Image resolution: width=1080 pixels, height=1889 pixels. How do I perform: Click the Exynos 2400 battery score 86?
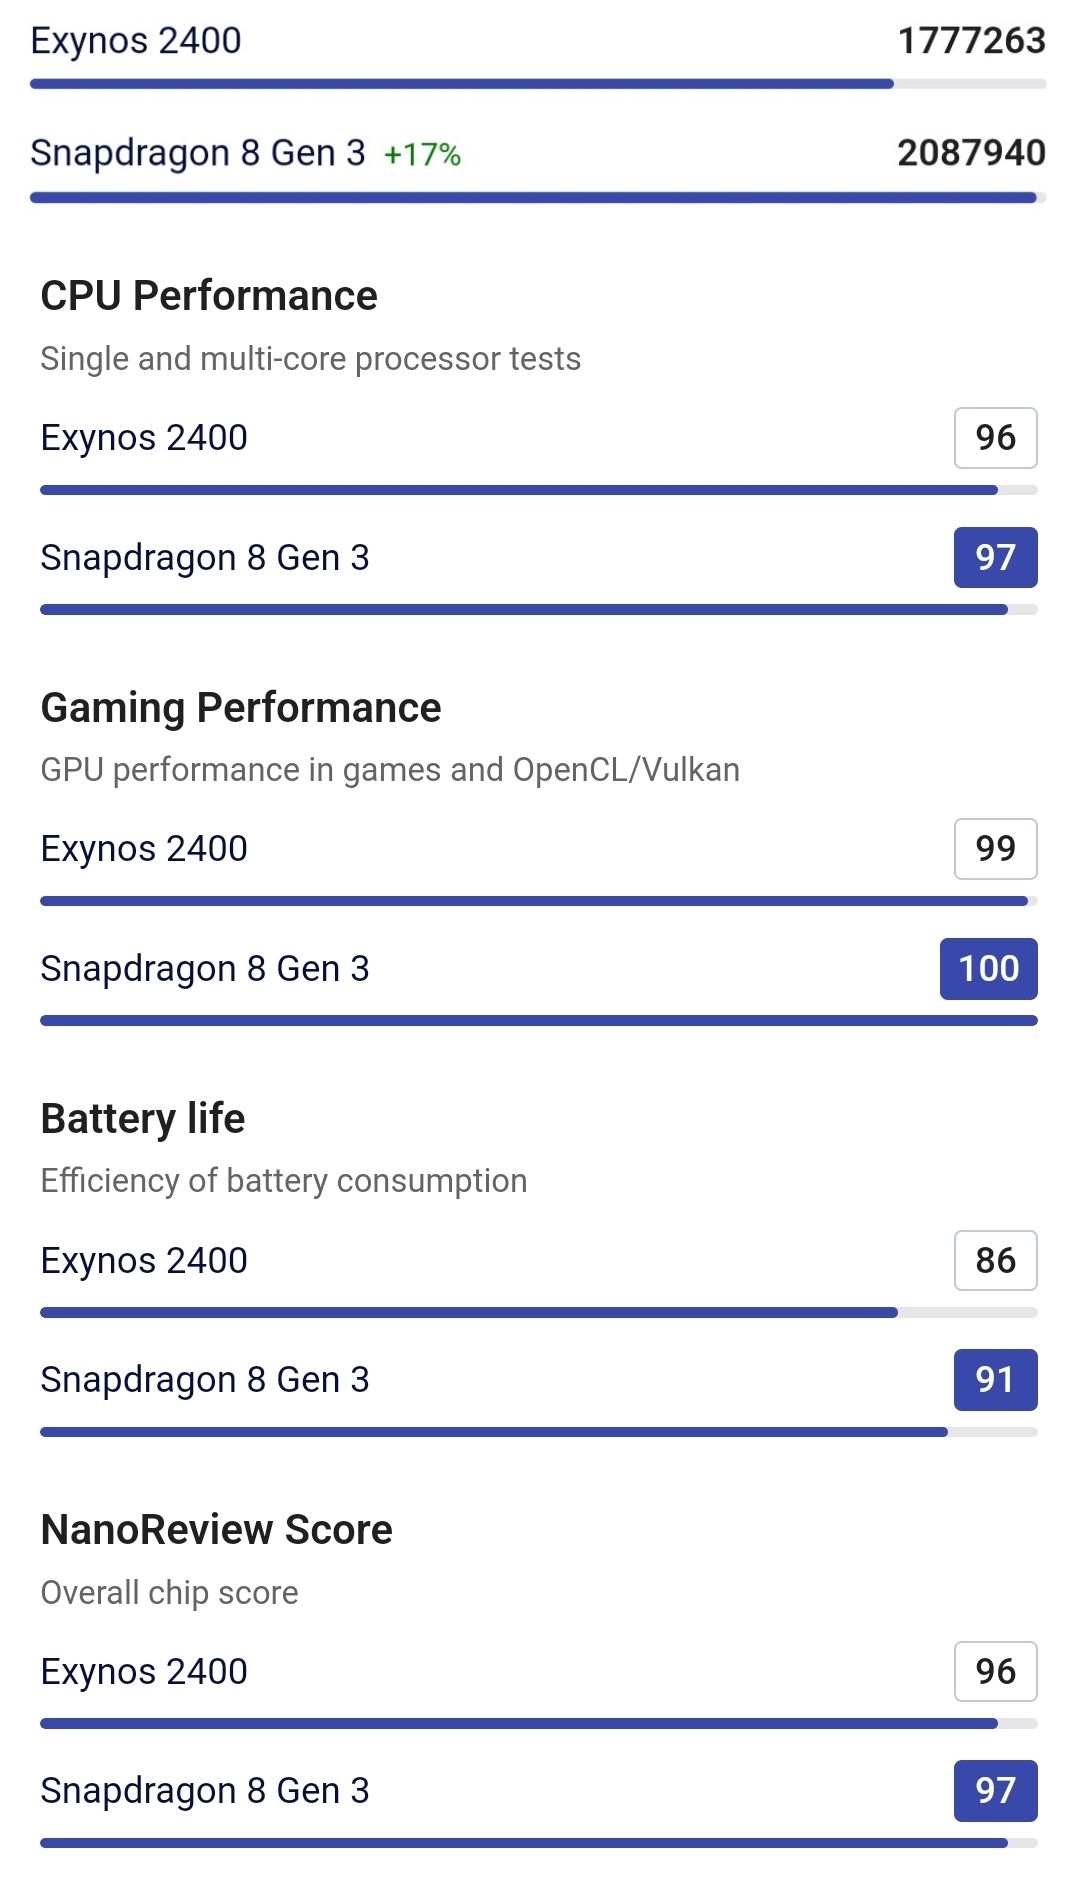tap(995, 1260)
